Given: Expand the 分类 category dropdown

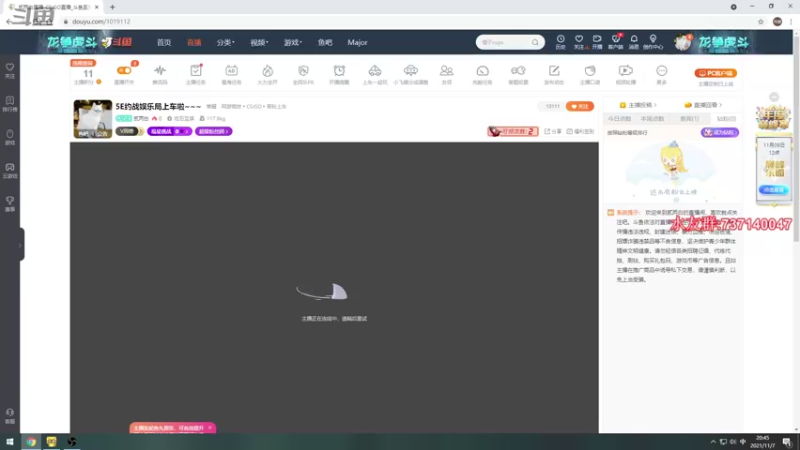Looking at the screenshot, I should click(225, 42).
